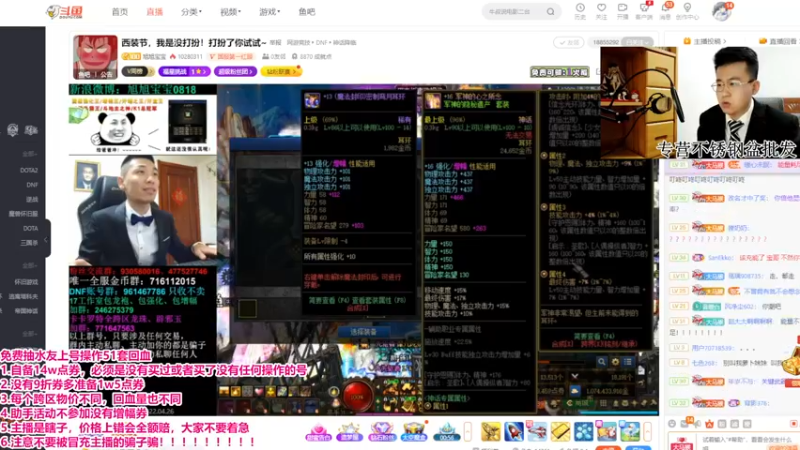Click second emblem icon in sidebar
The width and height of the screenshot is (800, 450).
pos(31,131)
